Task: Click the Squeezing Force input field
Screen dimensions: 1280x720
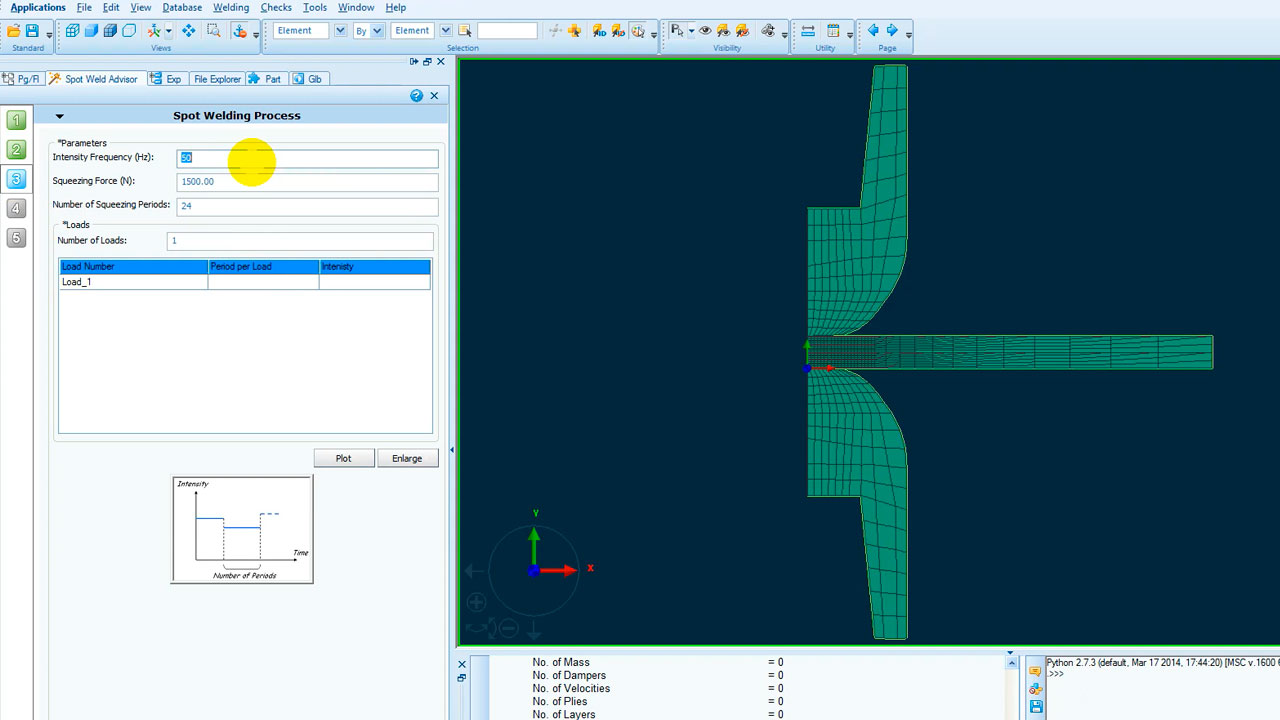Action: (307, 182)
